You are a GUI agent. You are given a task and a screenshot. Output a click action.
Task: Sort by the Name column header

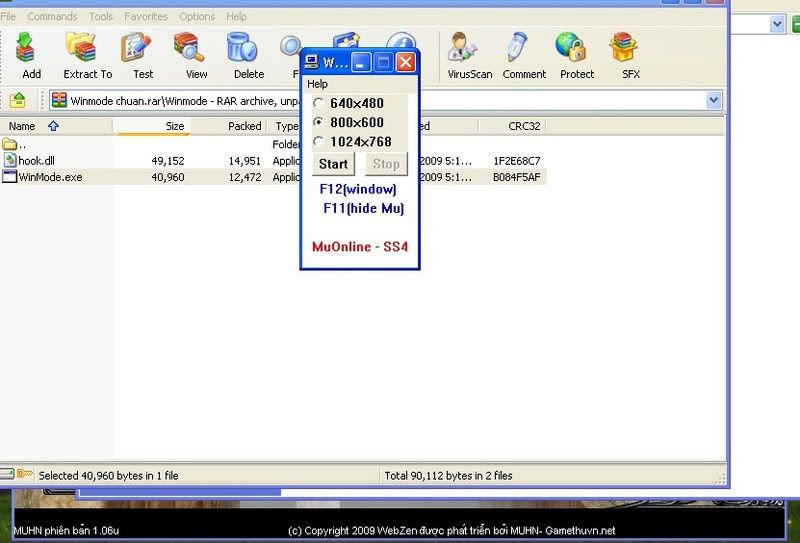coord(56,126)
